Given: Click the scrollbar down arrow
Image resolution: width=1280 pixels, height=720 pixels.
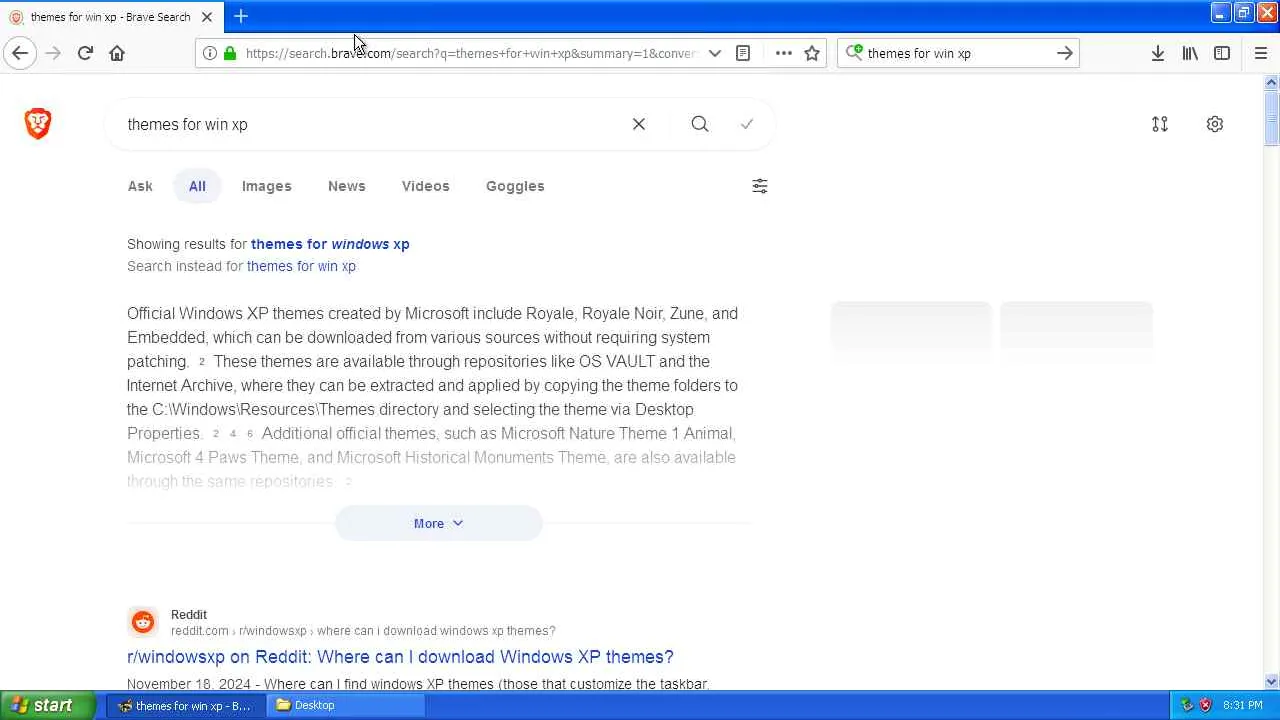Looking at the screenshot, I should click(1271, 681).
